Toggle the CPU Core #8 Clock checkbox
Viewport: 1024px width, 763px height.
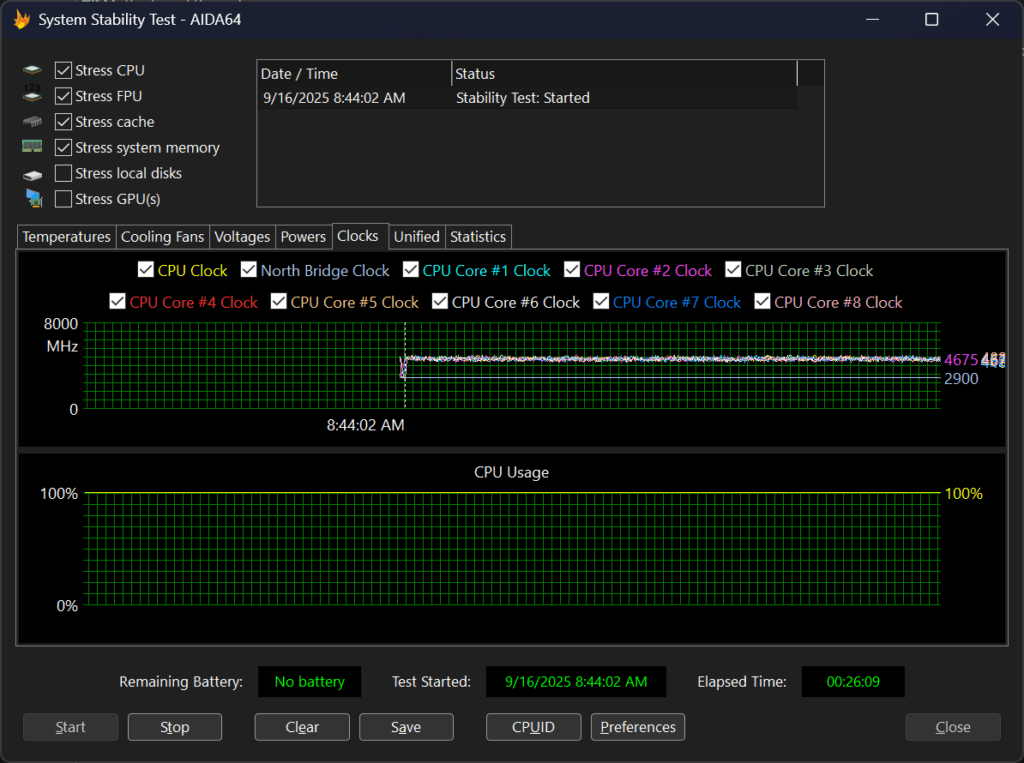click(x=762, y=301)
